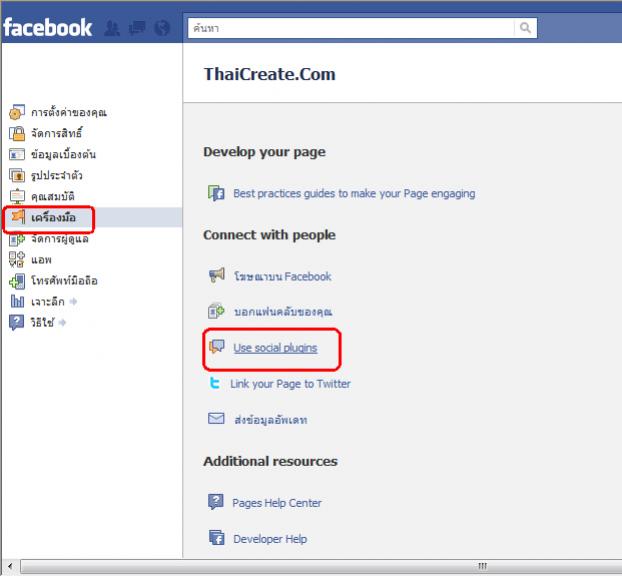Select คุณสมบัติ in sidebar
Viewport: 622px width, 576px height.
point(53,196)
